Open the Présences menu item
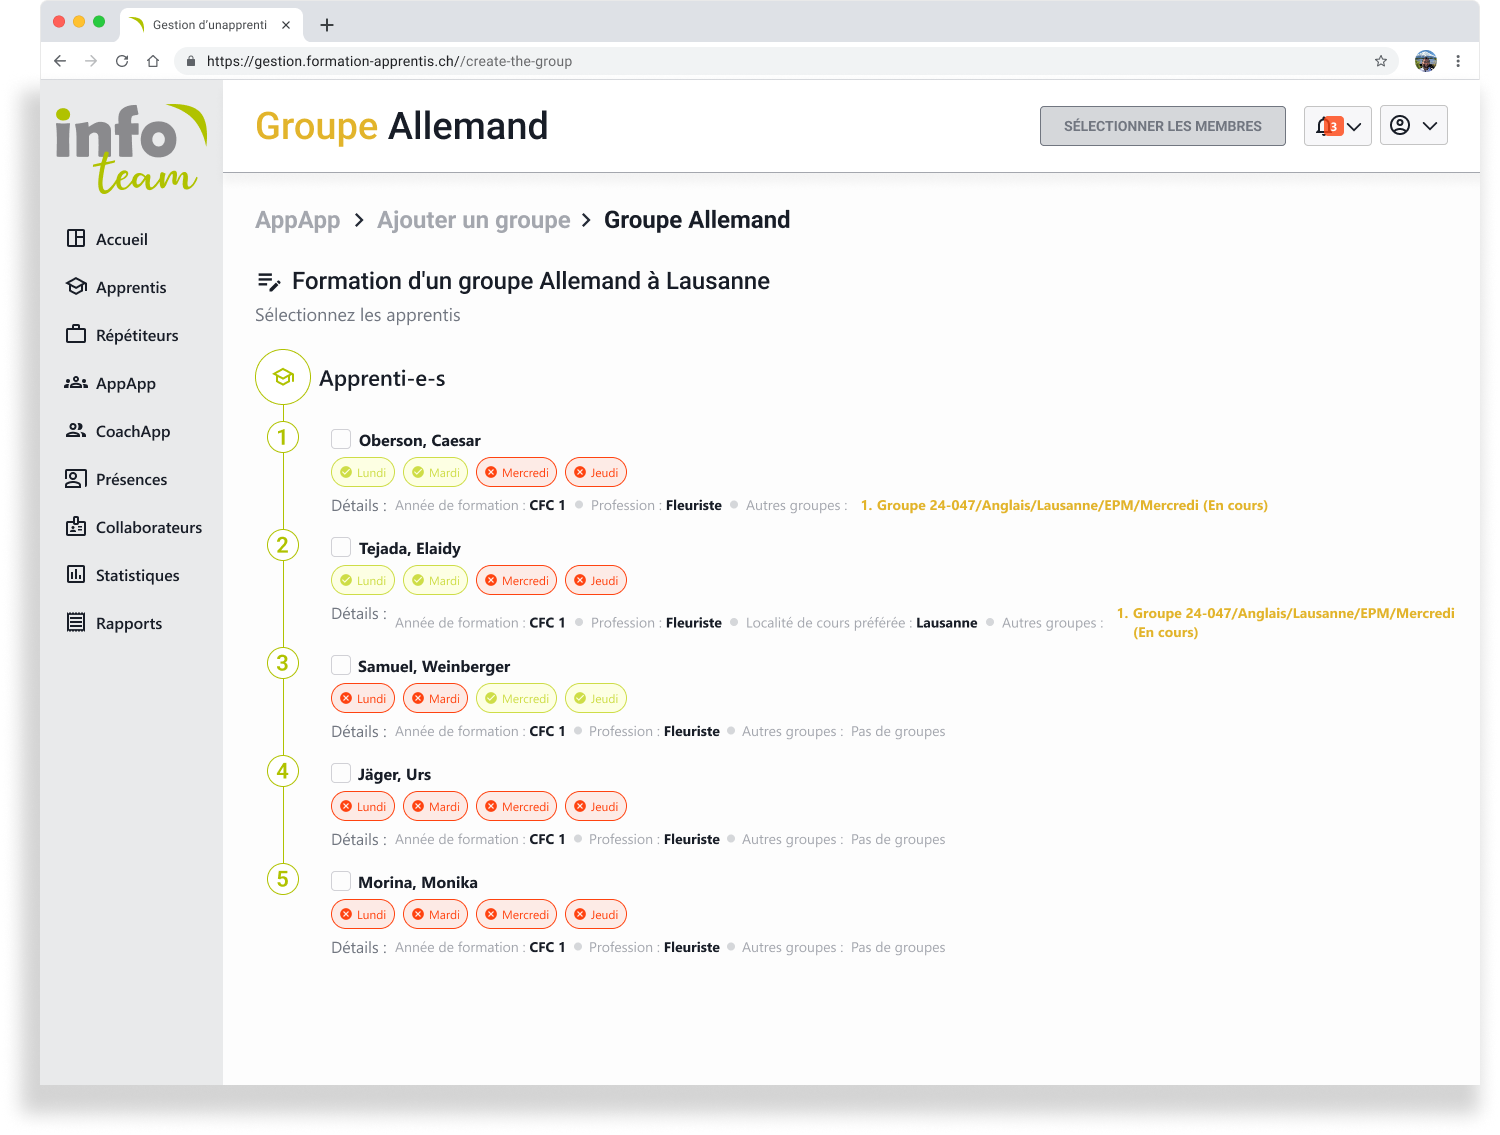 pyautogui.click(x=131, y=479)
